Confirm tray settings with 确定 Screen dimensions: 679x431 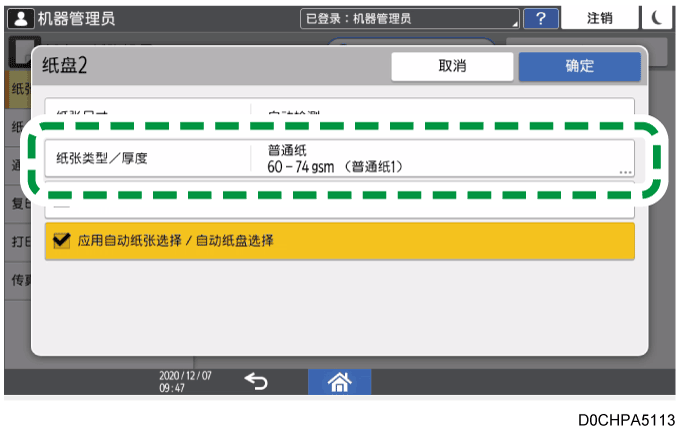coord(579,66)
